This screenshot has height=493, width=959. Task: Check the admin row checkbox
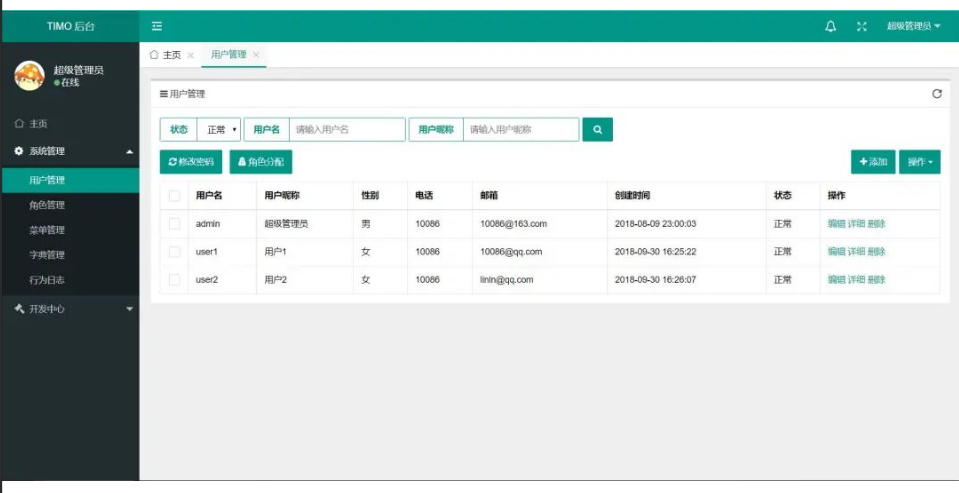174,224
